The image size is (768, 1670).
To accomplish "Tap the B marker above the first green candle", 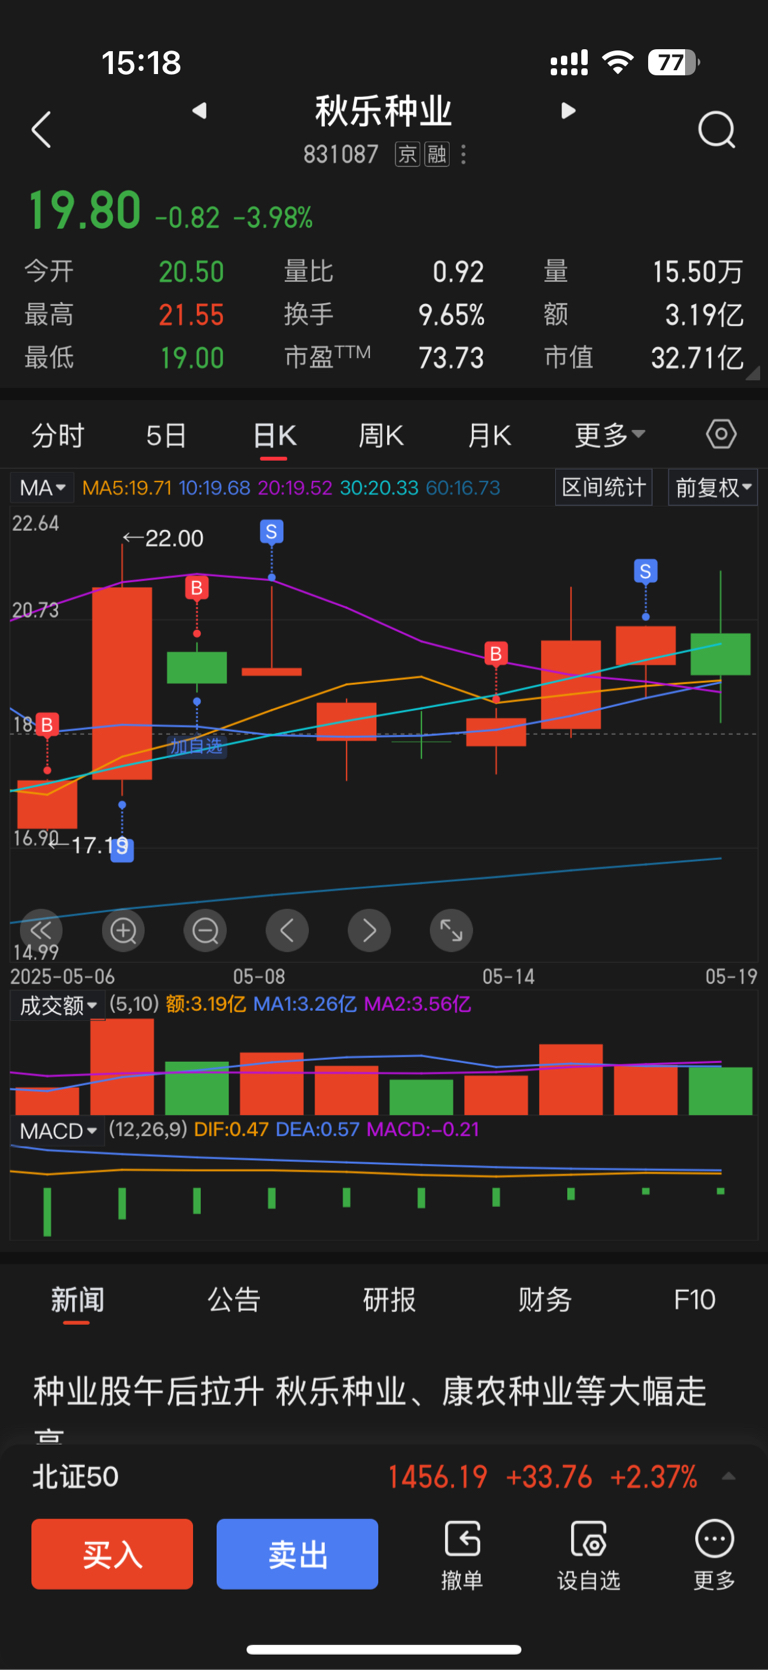I will [x=197, y=588].
